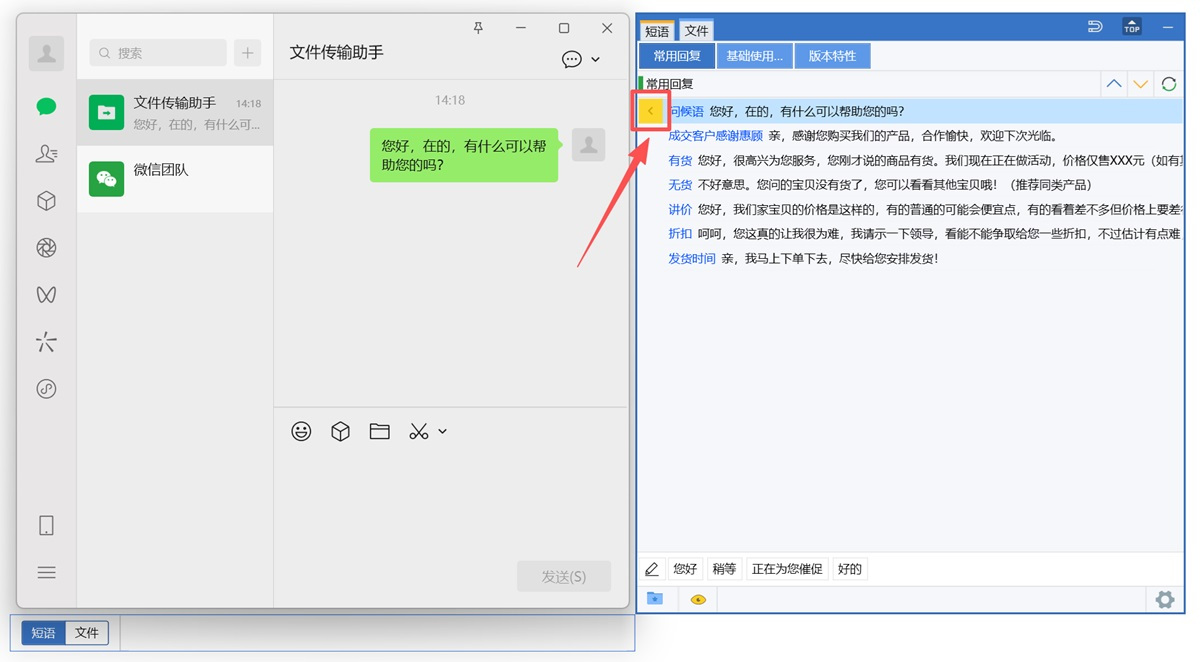Click the pencil edit icon beside 您好
This screenshot has height=662, width=1200.
pyautogui.click(x=652, y=569)
